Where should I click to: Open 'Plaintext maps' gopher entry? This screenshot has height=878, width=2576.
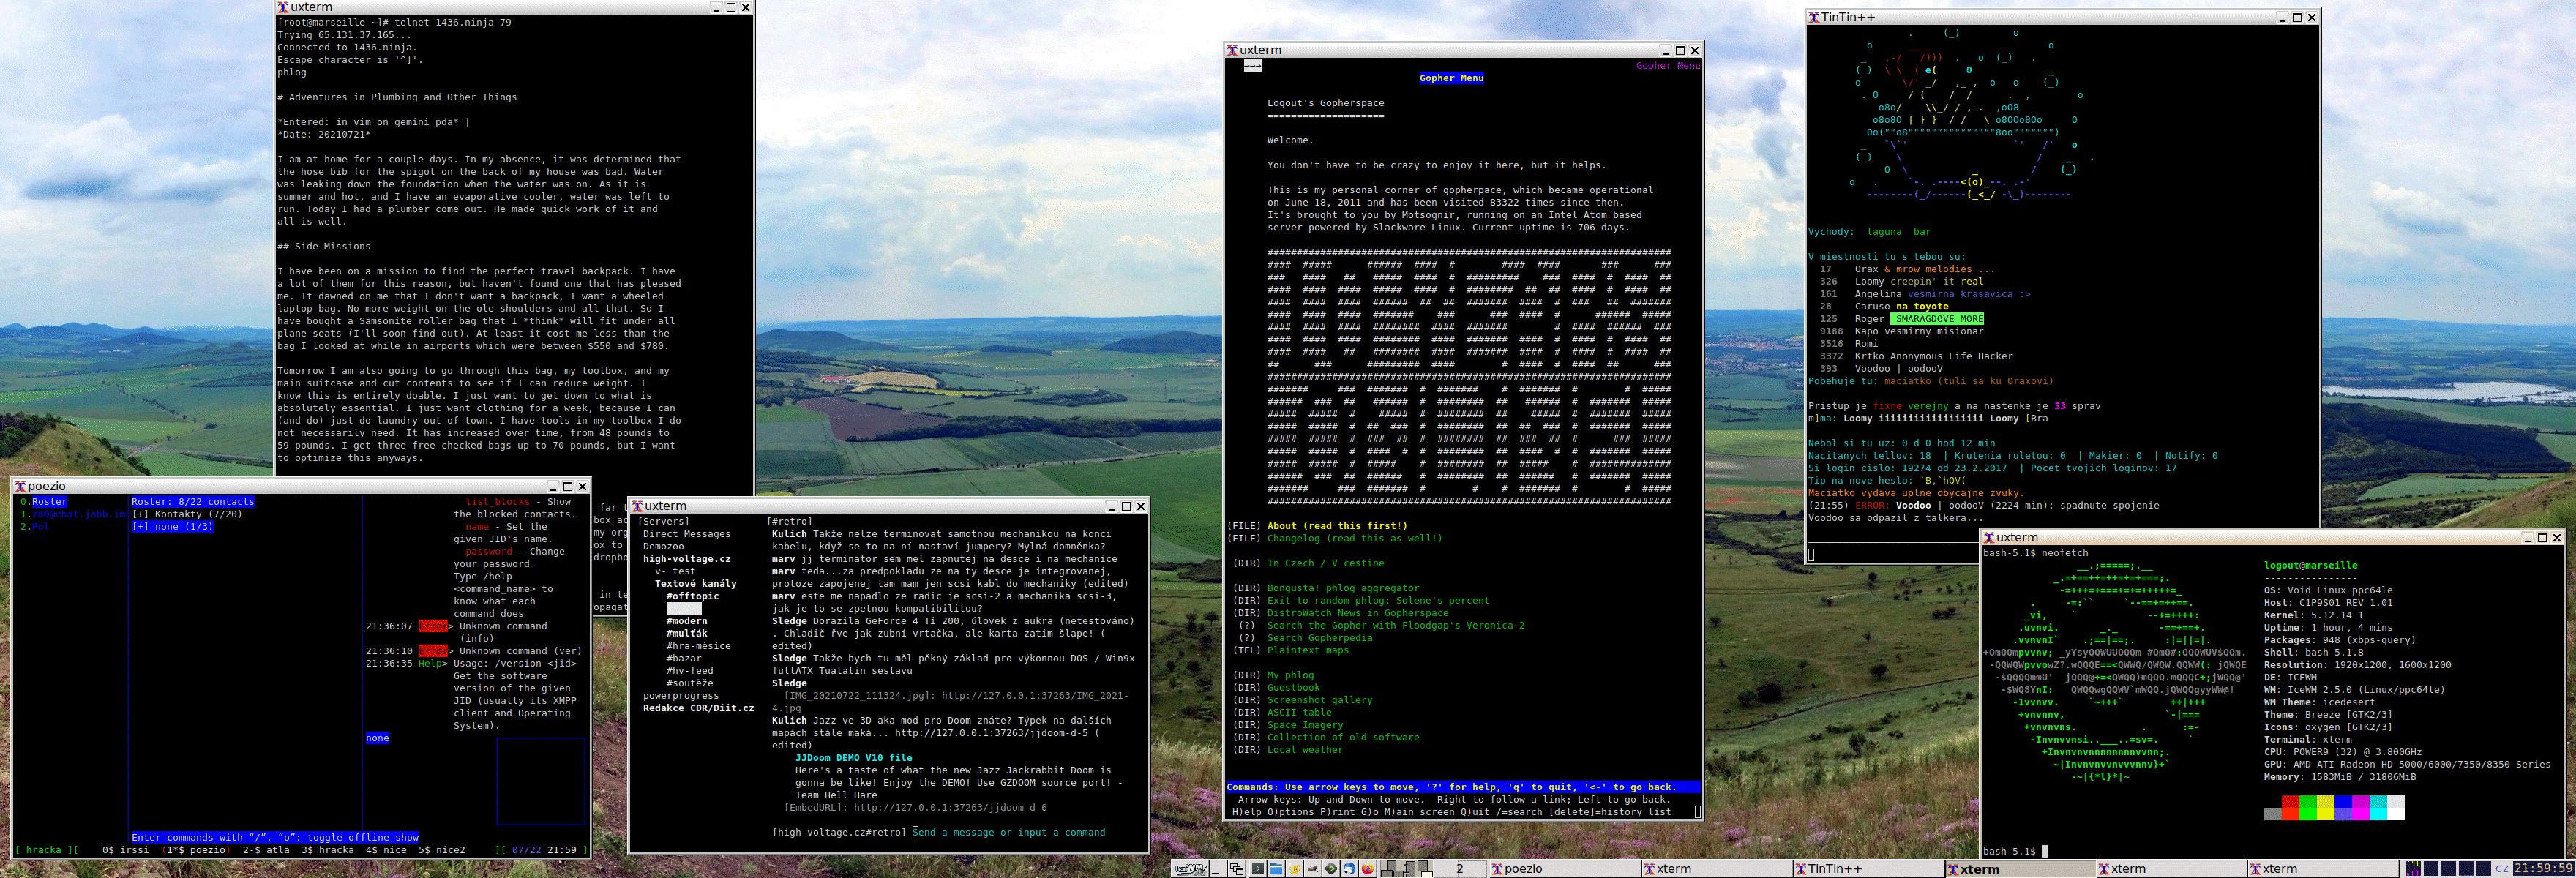coord(1308,650)
